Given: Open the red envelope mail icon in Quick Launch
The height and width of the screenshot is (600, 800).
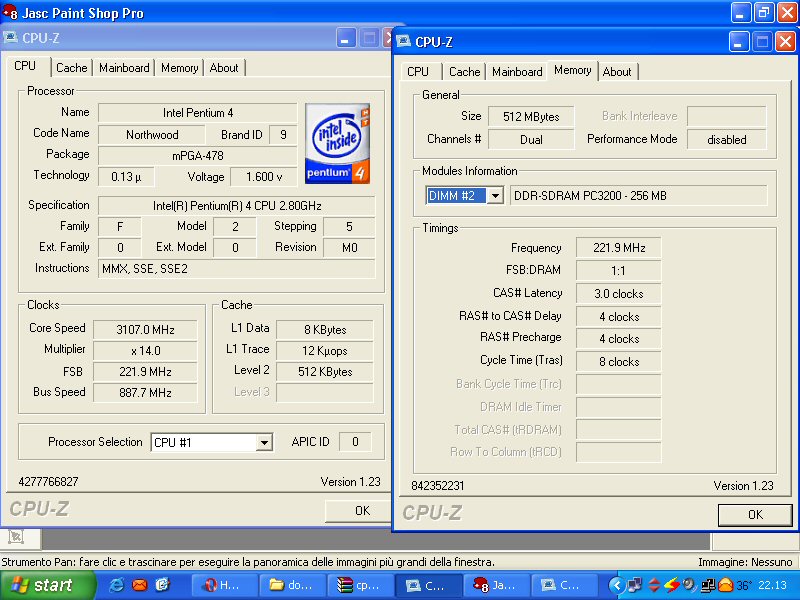Looking at the screenshot, I should (140, 585).
